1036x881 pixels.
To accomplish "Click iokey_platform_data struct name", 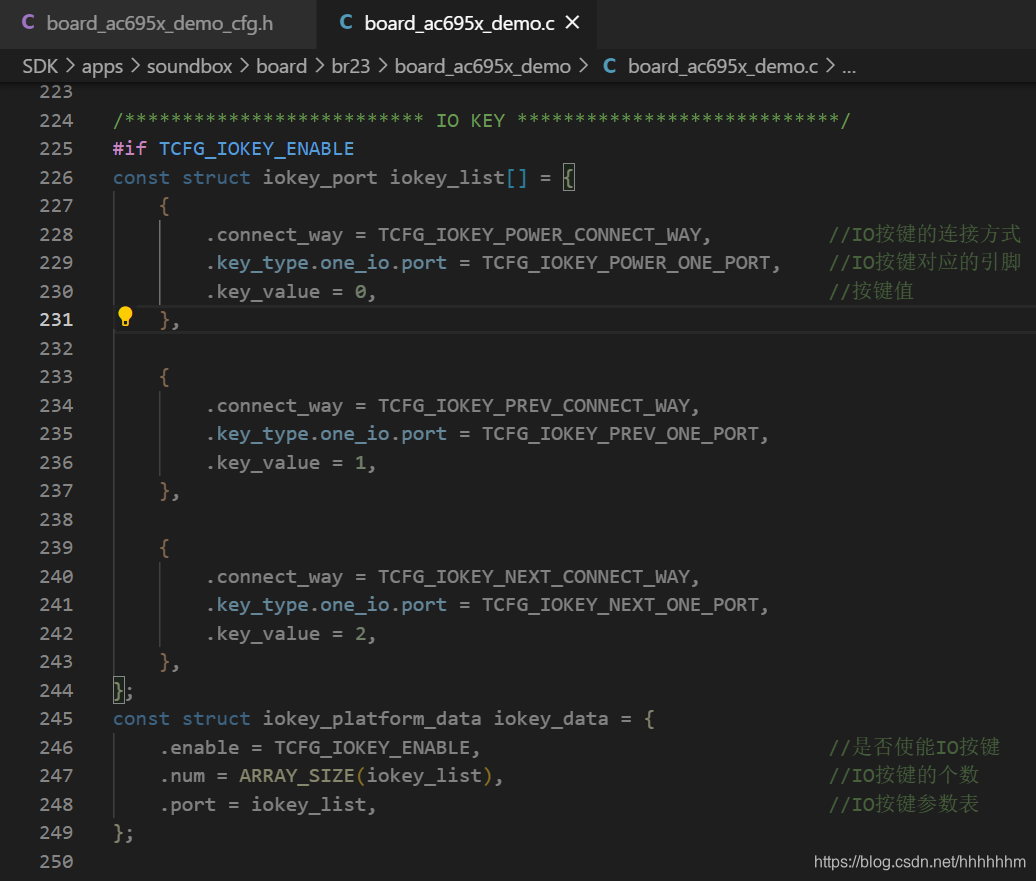I will coord(372,719).
